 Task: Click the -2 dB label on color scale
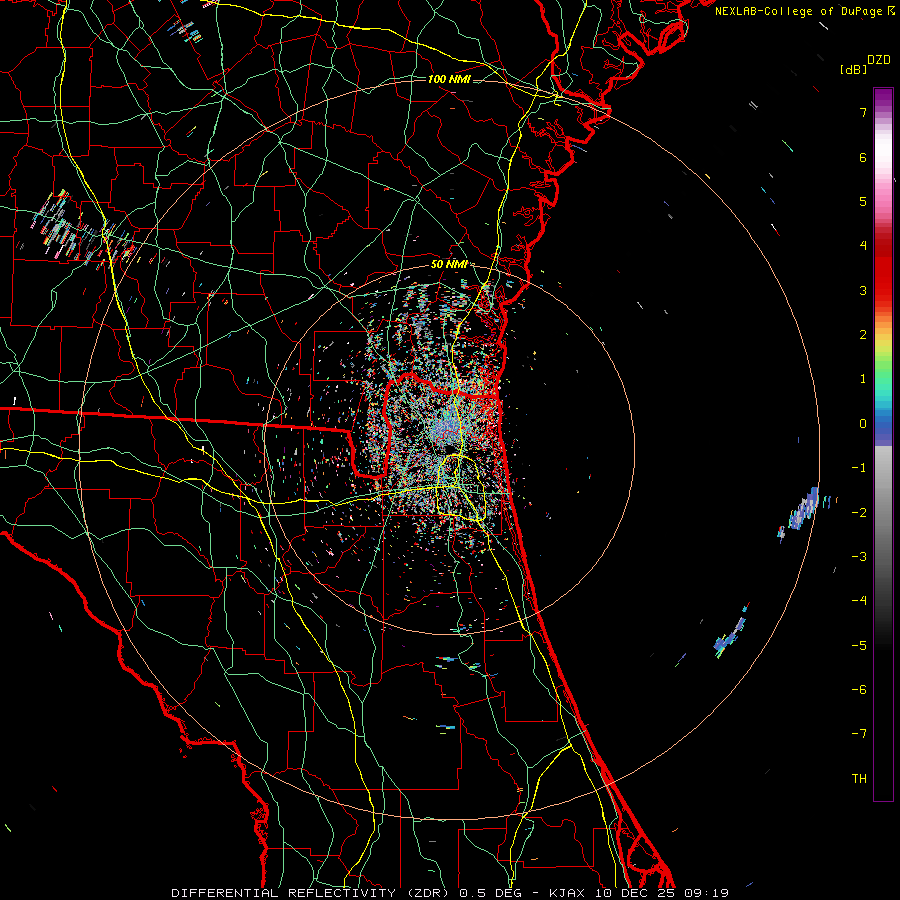coord(859,513)
